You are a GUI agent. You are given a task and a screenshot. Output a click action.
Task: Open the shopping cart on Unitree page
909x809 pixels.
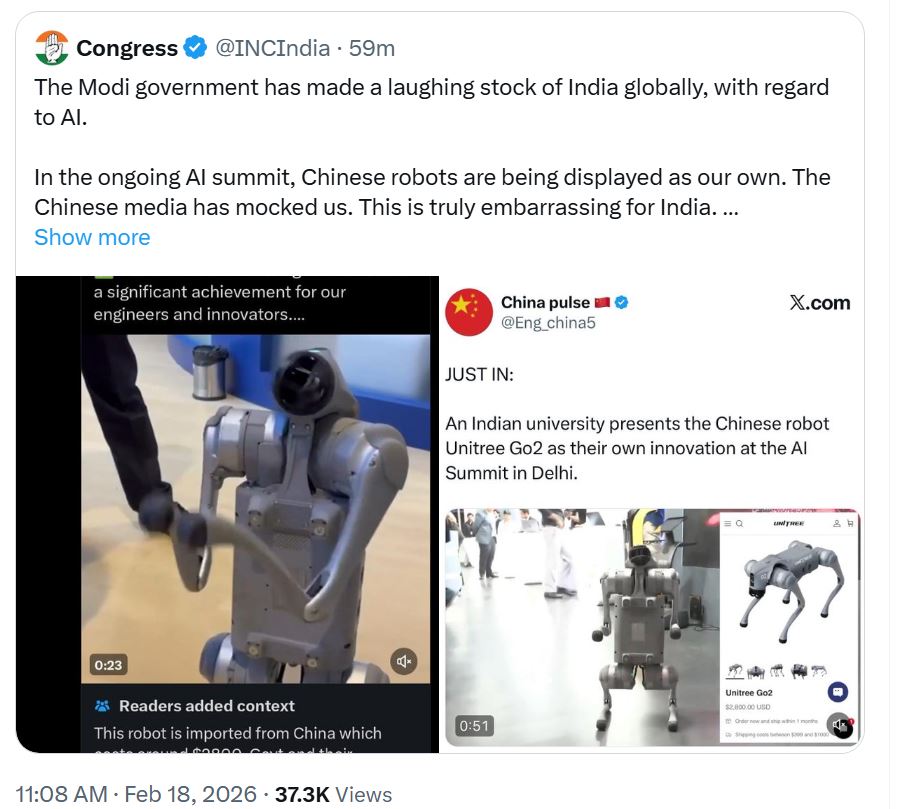(x=850, y=523)
